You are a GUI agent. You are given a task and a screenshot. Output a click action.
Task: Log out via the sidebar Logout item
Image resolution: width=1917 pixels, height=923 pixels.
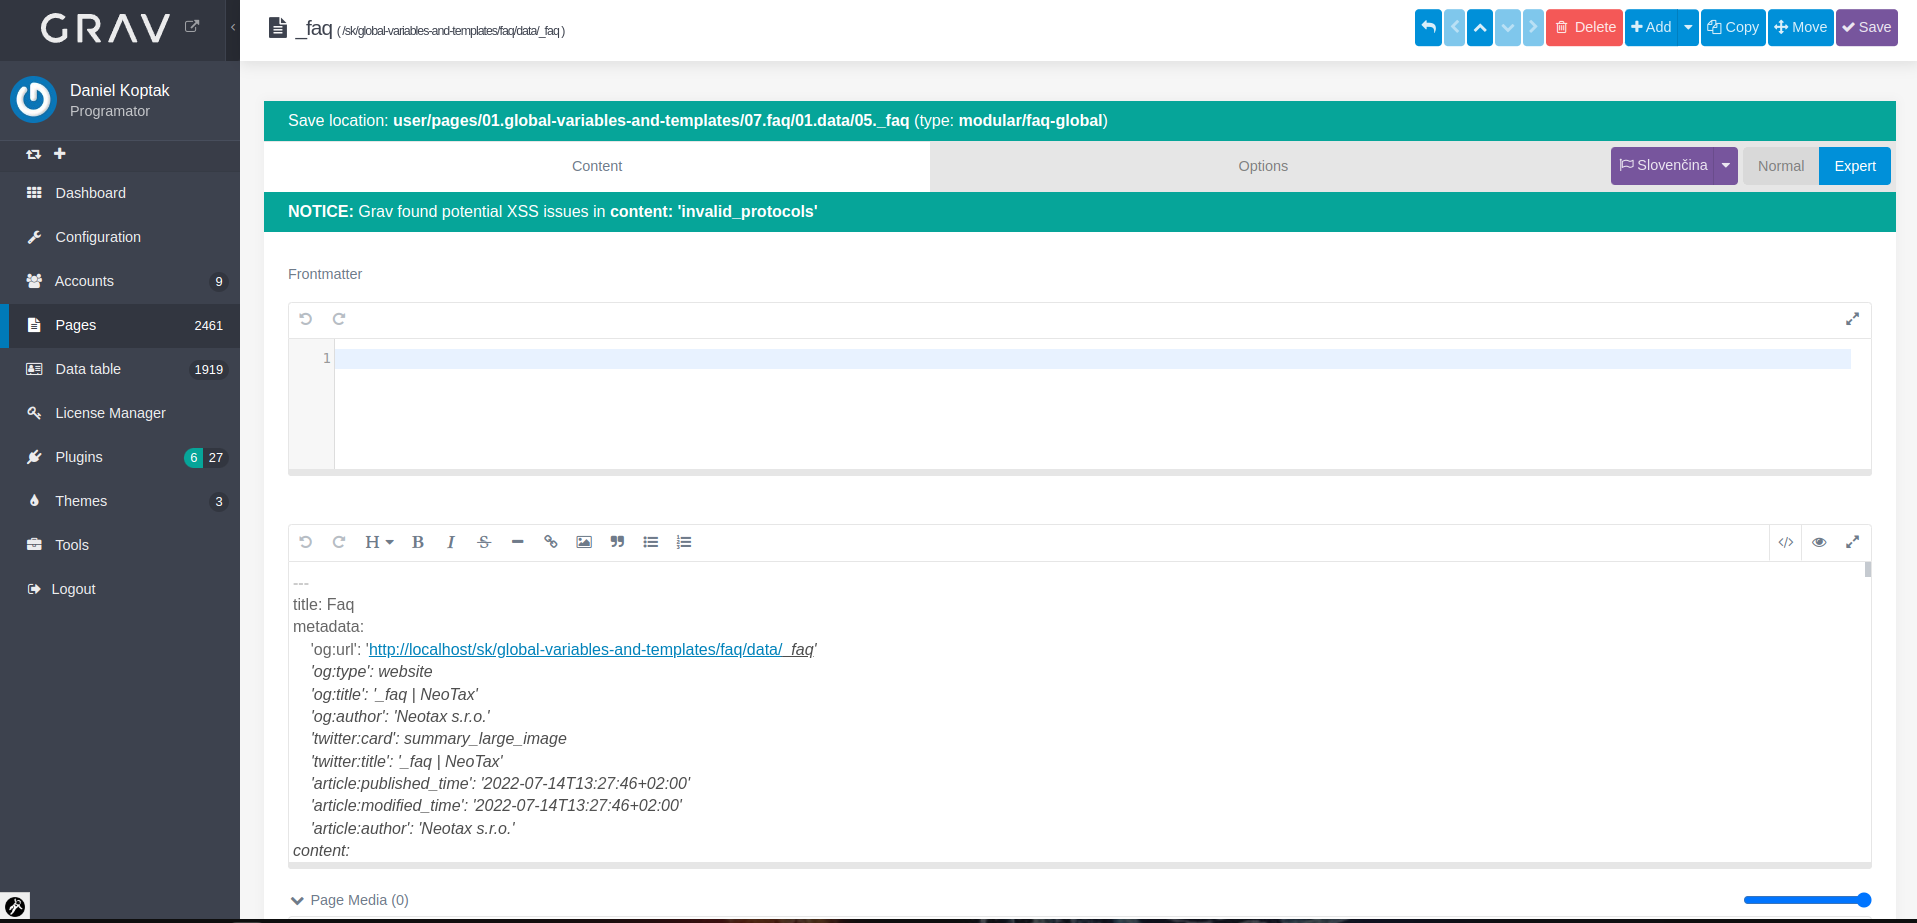[x=120, y=589]
